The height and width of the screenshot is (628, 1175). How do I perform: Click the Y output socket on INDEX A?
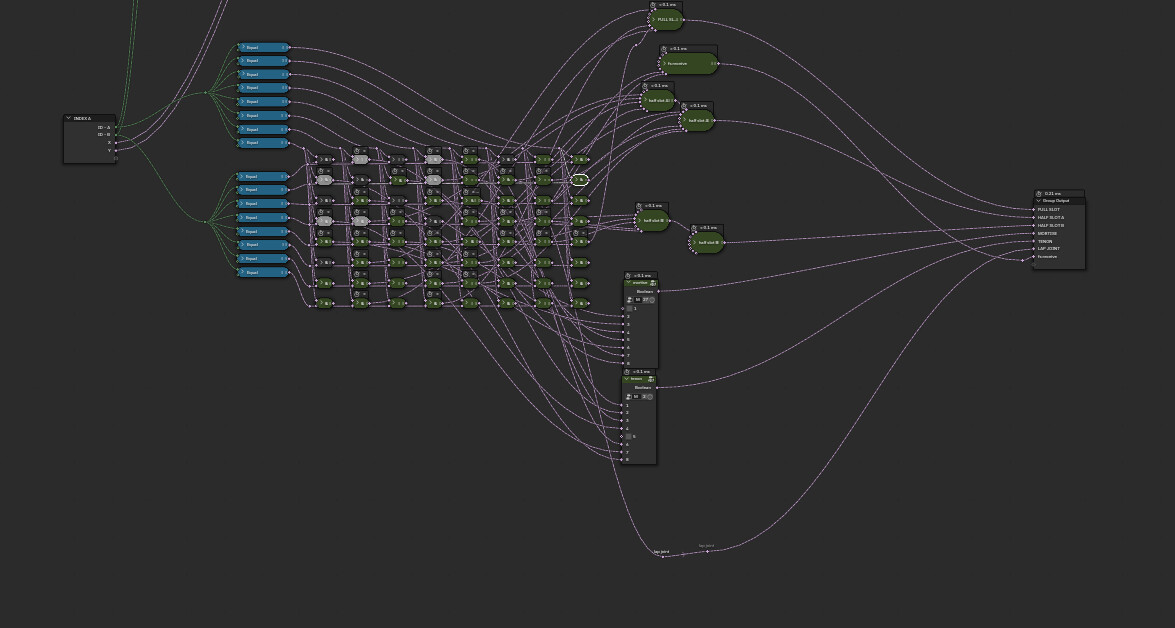point(116,151)
